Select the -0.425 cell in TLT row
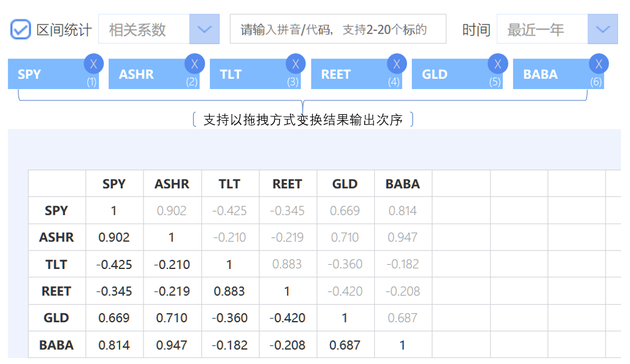Viewport: 630px width, 364px height. point(114,264)
